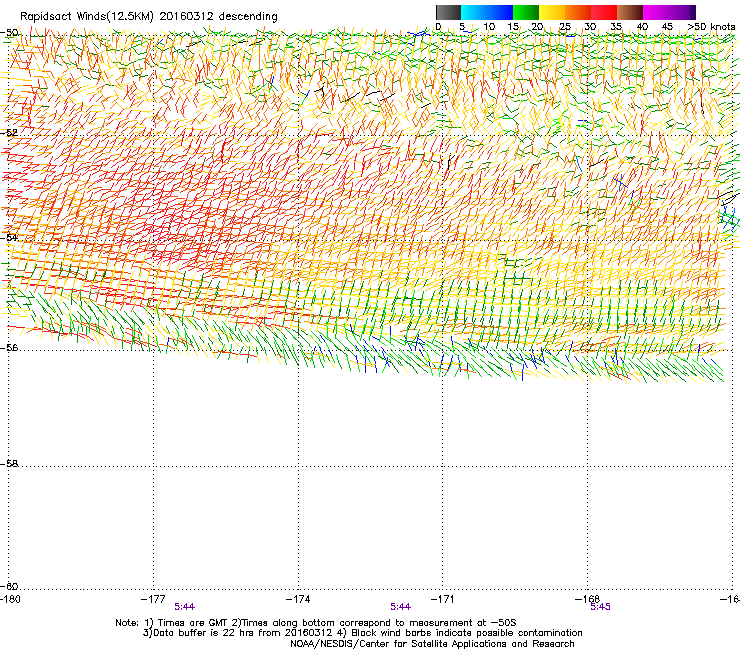Click the gray 0-5 knots color swatch
The height and width of the screenshot is (650, 740).
click(448, 12)
